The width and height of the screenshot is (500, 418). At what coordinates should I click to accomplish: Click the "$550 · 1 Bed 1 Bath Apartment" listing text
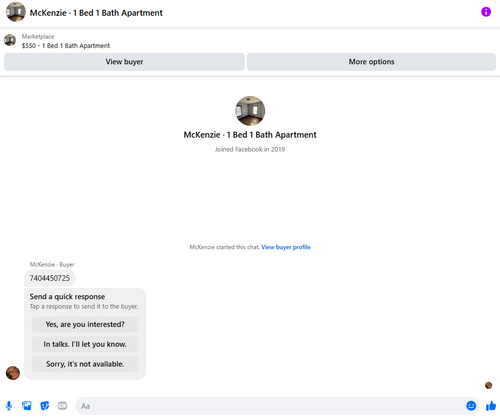click(66, 46)
